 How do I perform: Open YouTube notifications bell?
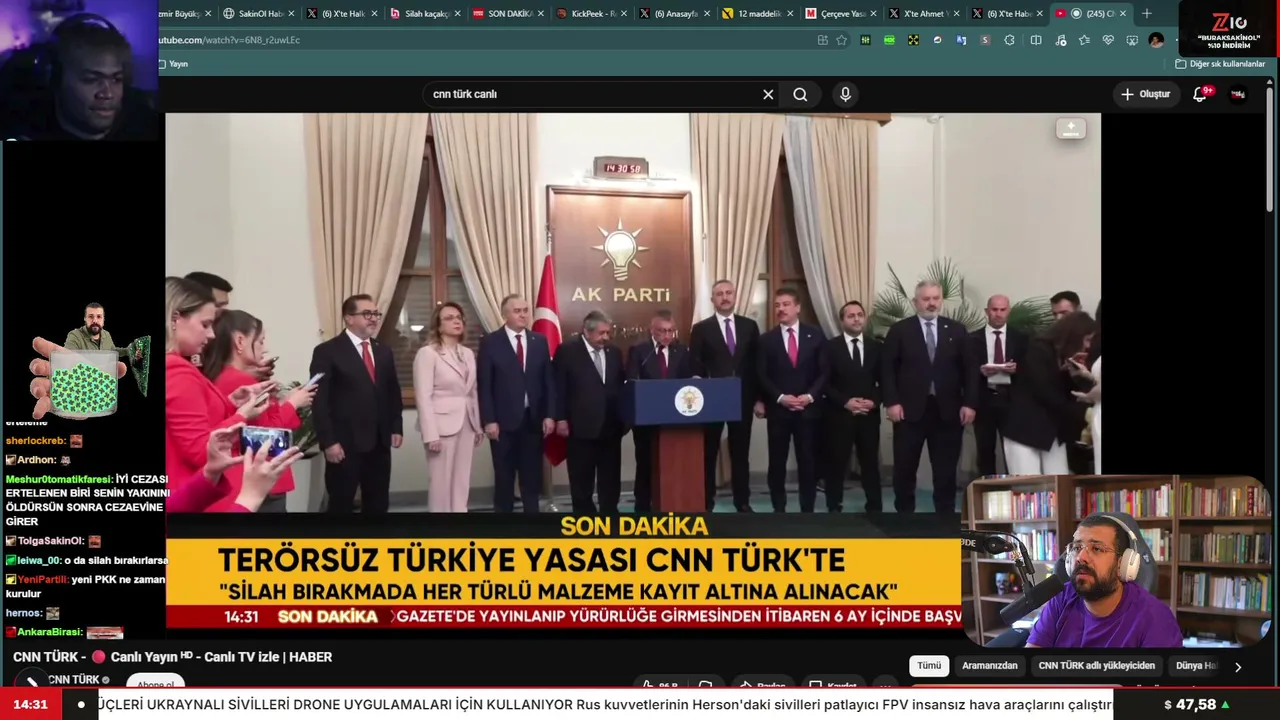click(1200, 94)
